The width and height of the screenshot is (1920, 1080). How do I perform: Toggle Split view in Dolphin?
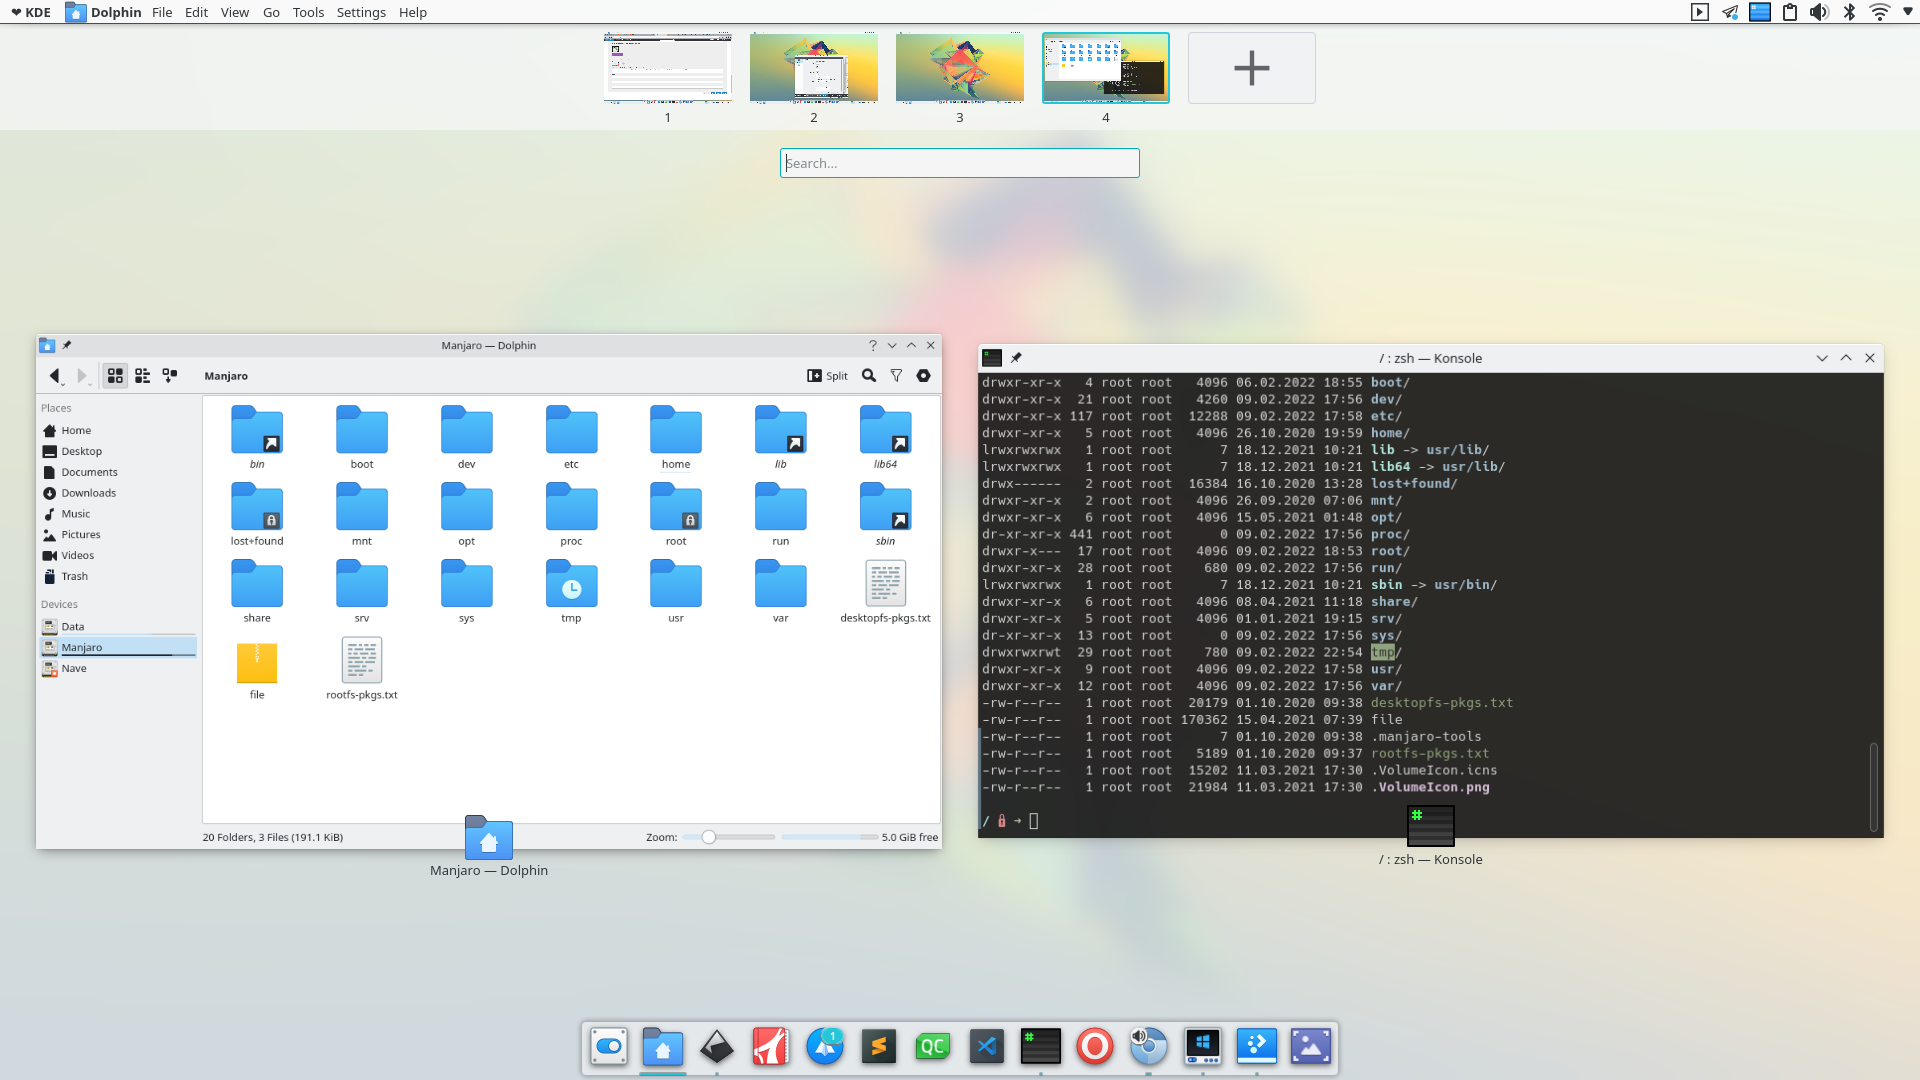tap(828, 376)
